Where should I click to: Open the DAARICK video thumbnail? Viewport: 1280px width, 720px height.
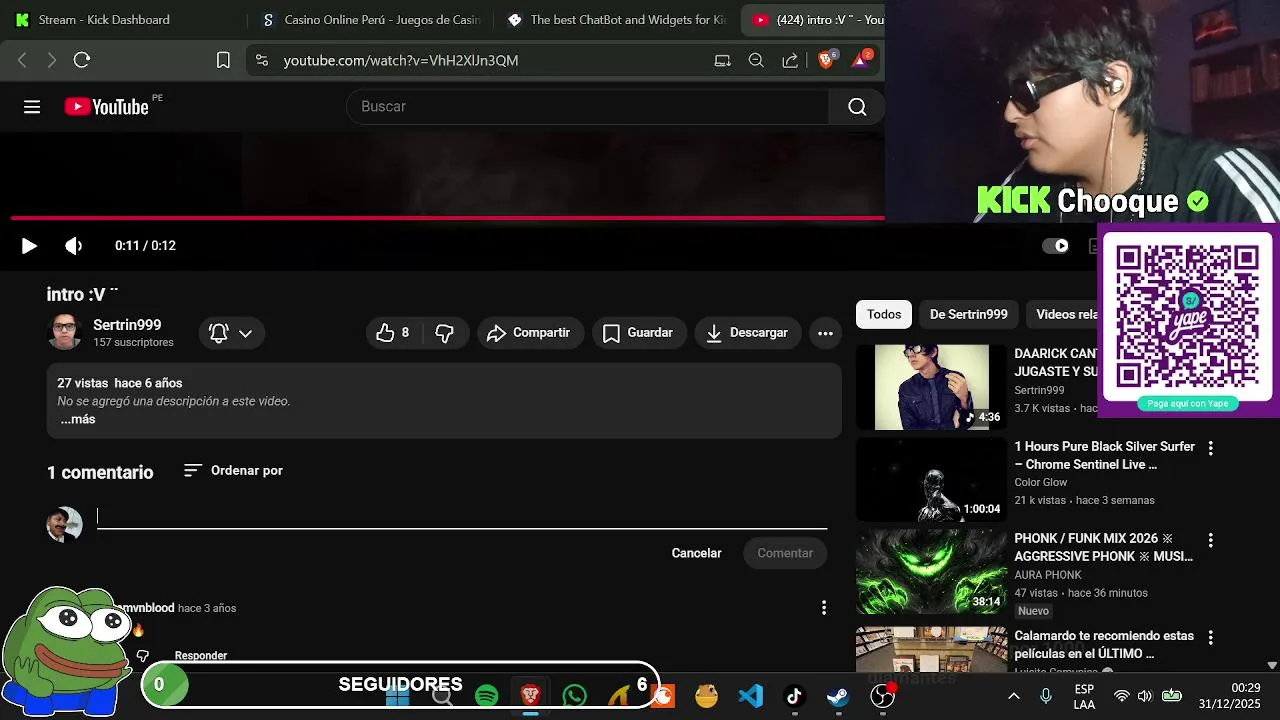click(x=932, y=387)
